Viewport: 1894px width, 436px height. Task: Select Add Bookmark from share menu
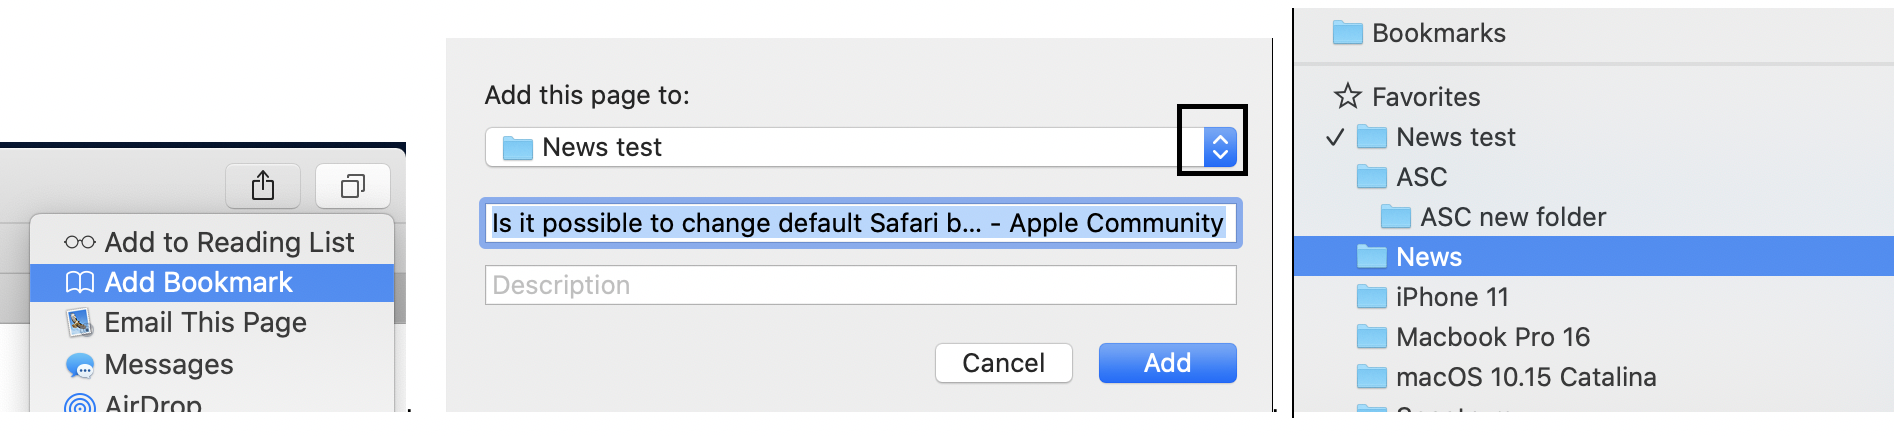tap(199, 283)
